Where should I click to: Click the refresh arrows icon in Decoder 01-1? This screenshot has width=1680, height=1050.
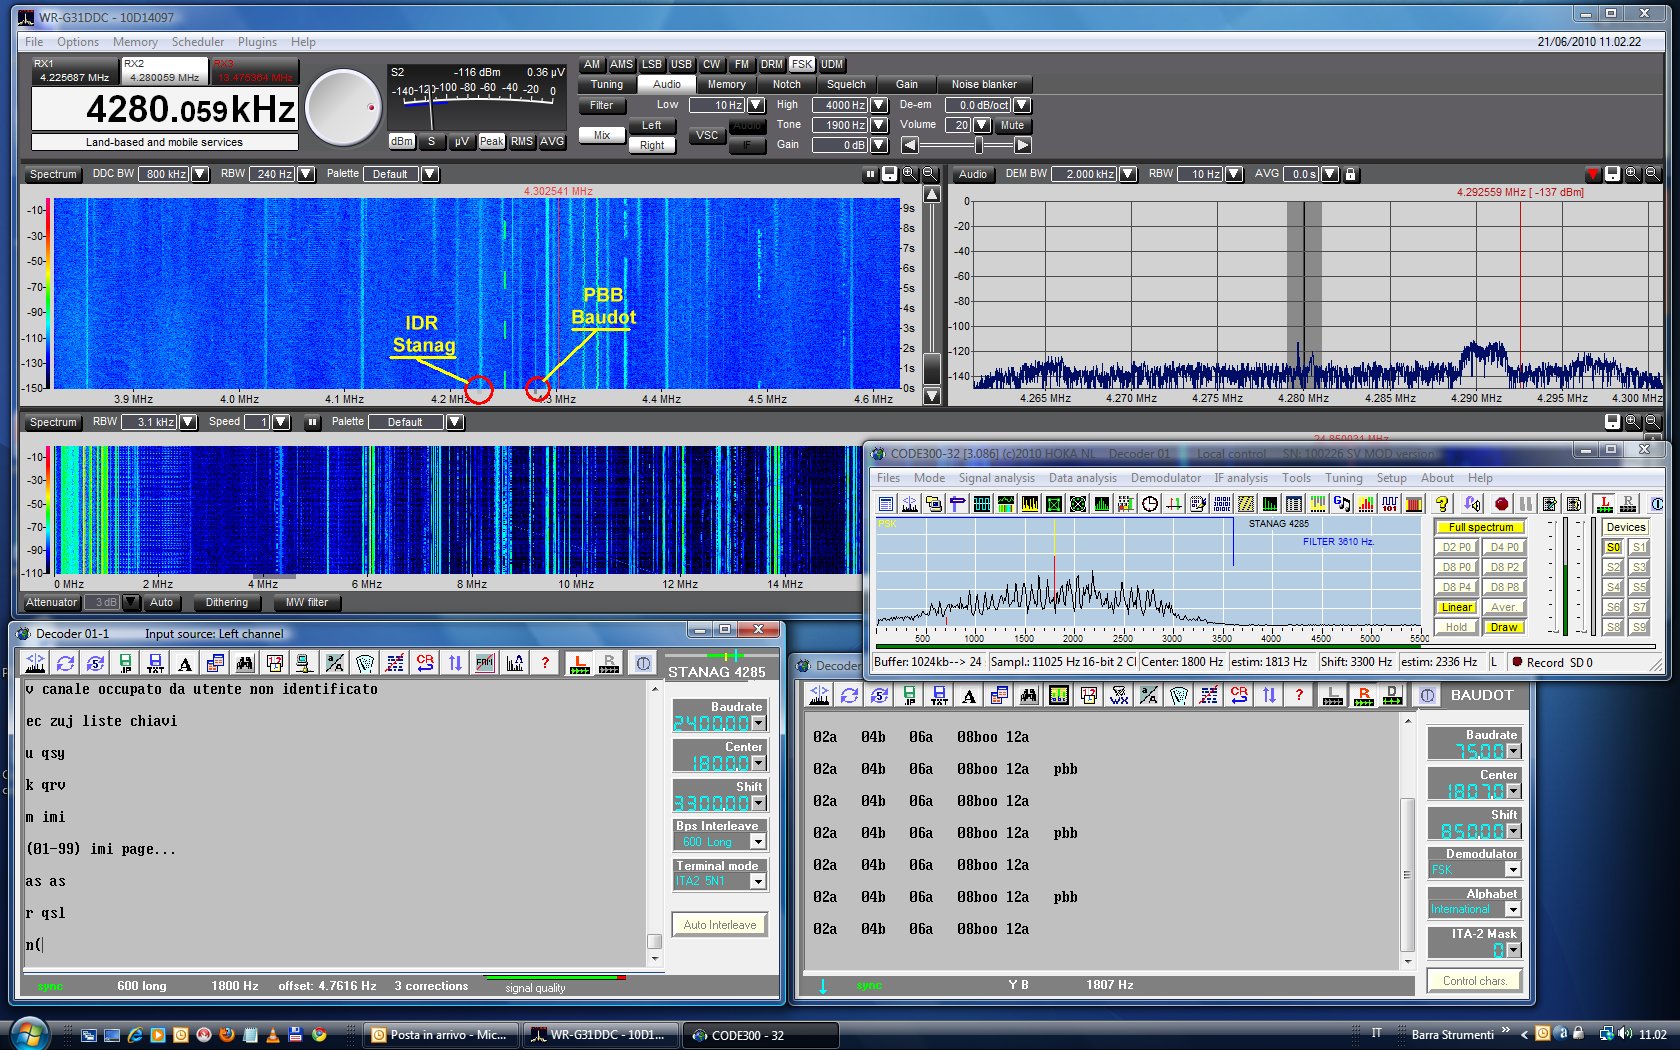(x=65, y=662)
